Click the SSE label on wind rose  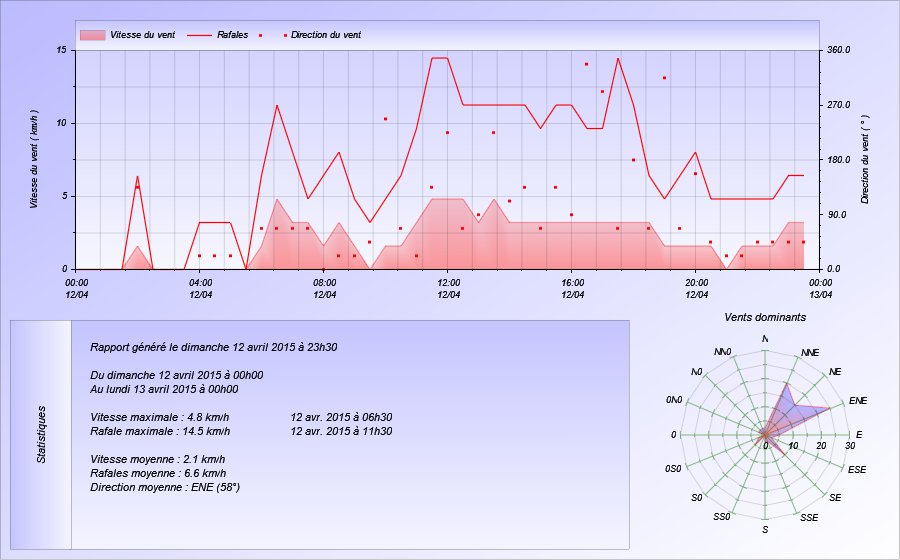[809, 518]
